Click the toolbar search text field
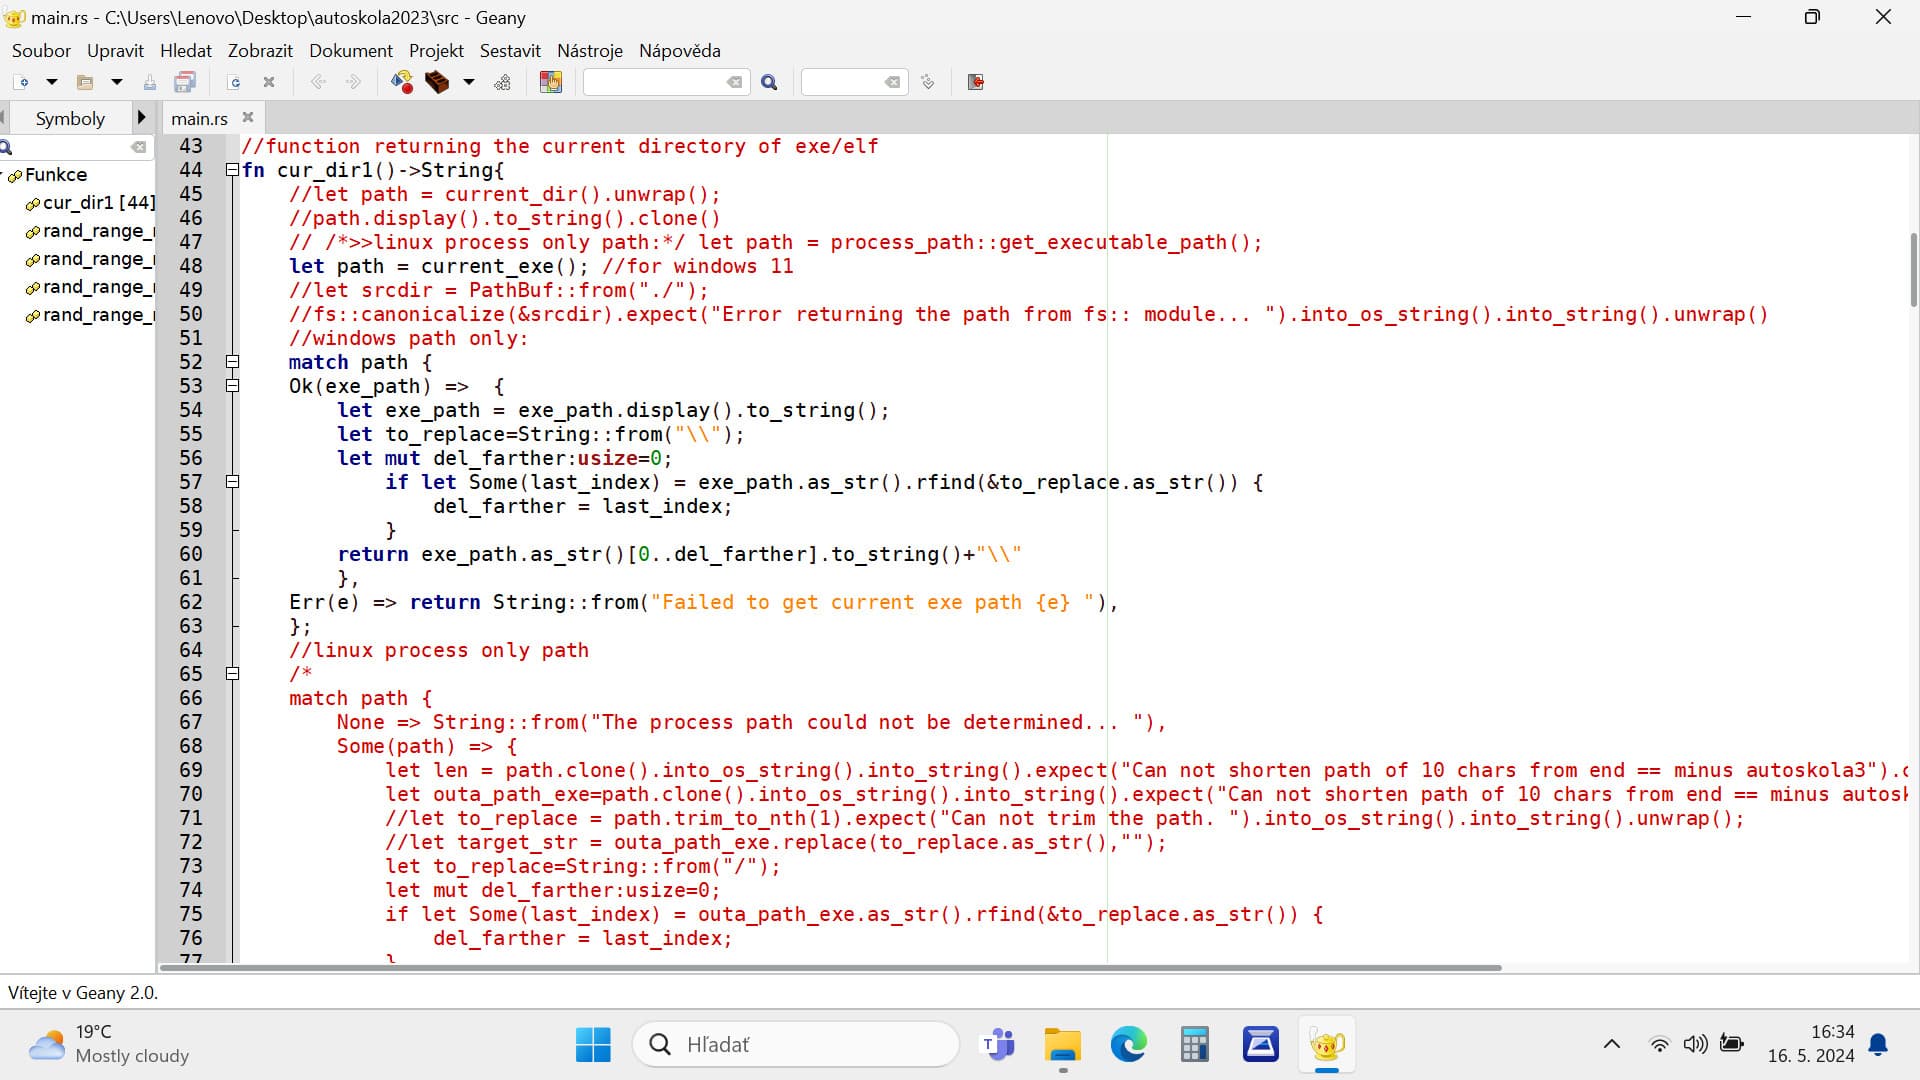 coord(655,82)
